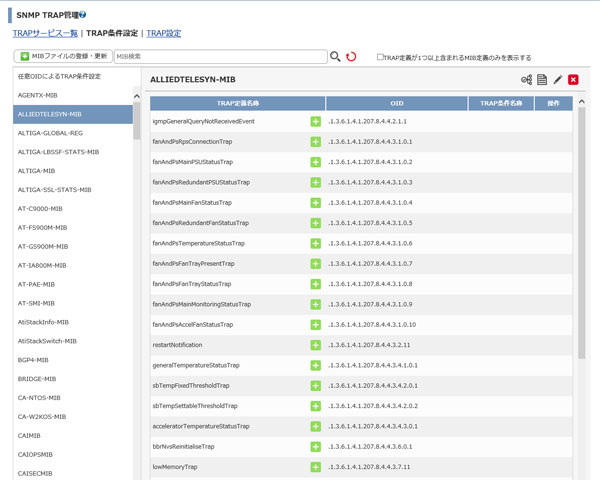Select AT-FS900M-MIB in the MIB list

(73, 228)
